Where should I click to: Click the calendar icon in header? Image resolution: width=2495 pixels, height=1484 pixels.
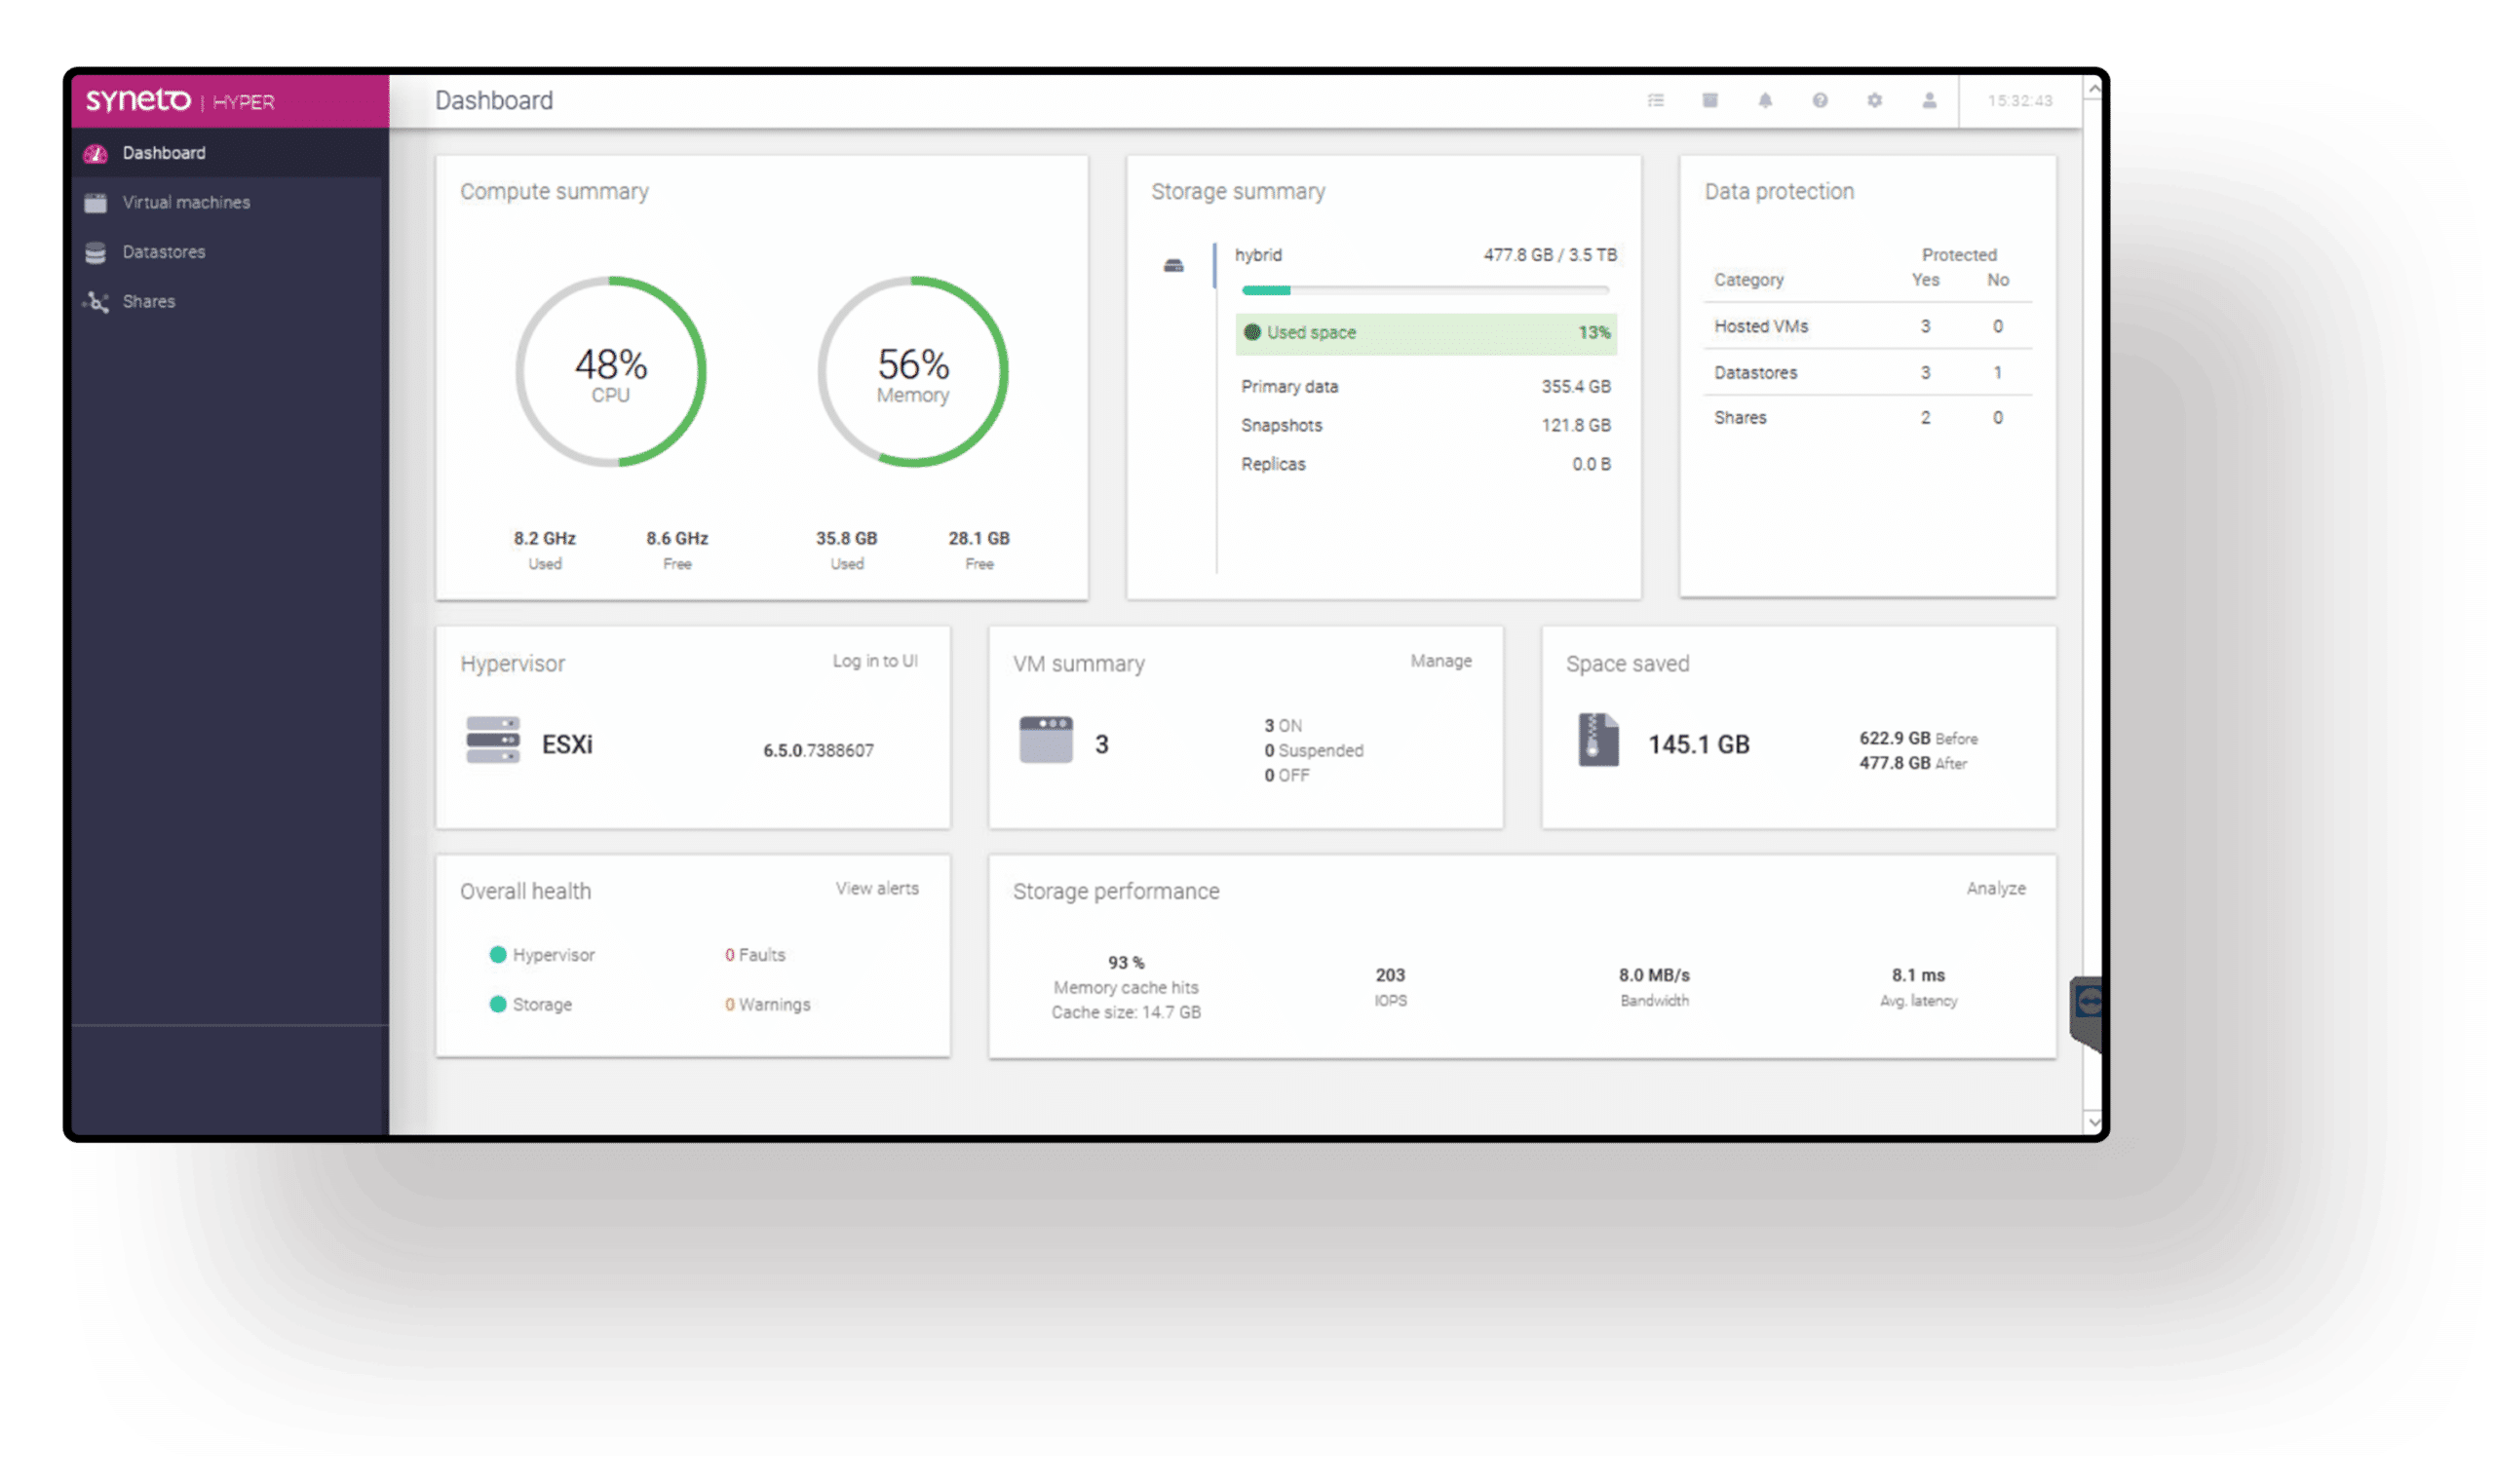tap(1710, 100)
